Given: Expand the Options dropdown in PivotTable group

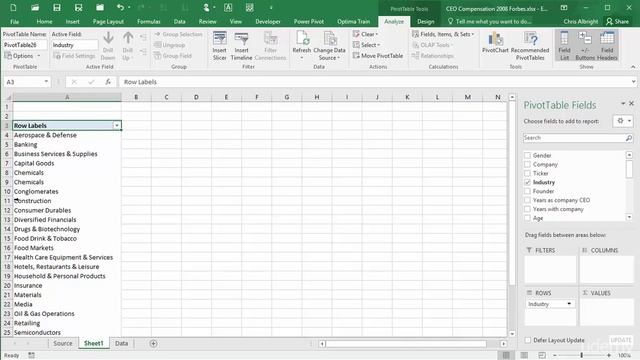Looking at the screenshot, I should pos(22,56).
